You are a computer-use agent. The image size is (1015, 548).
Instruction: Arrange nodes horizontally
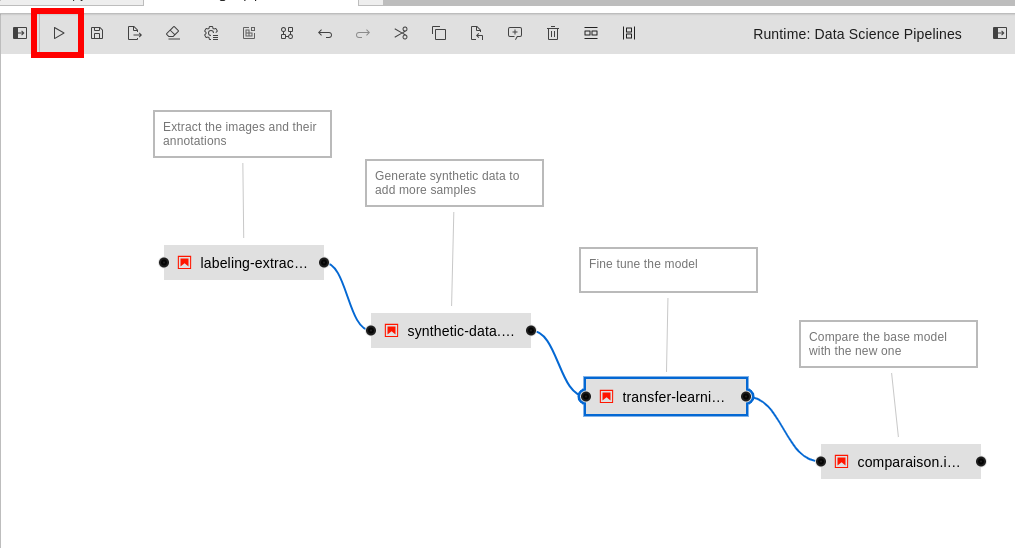pyautogui.click(x=591, y=33)
